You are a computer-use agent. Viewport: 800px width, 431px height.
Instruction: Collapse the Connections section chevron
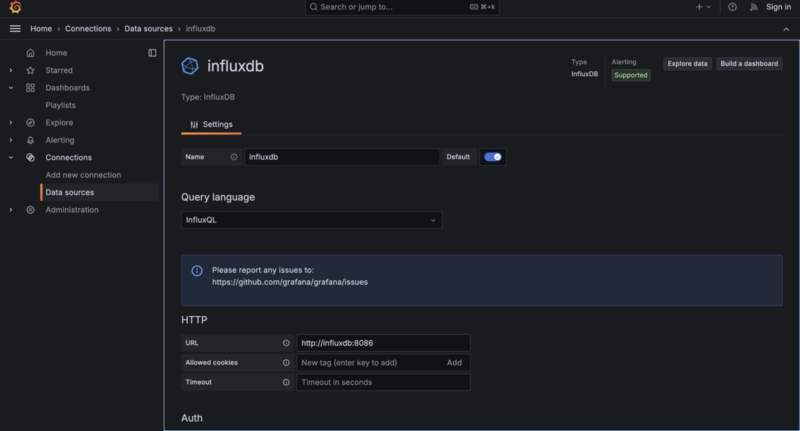tap(11, 158)
